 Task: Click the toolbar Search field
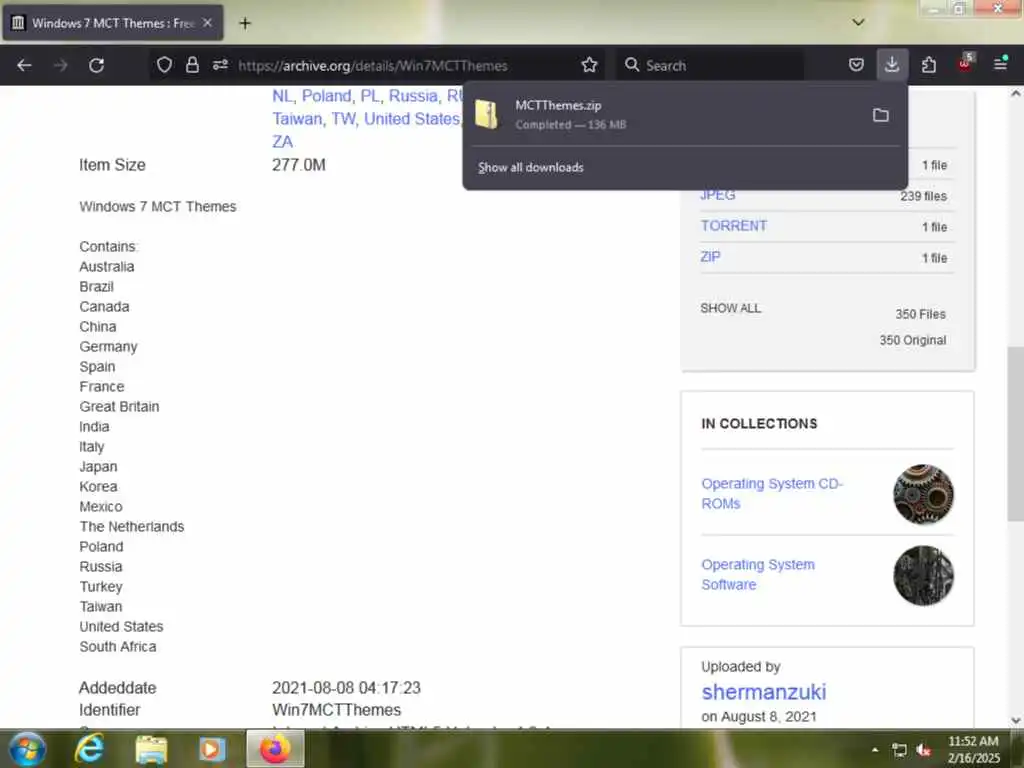point(712,65)
